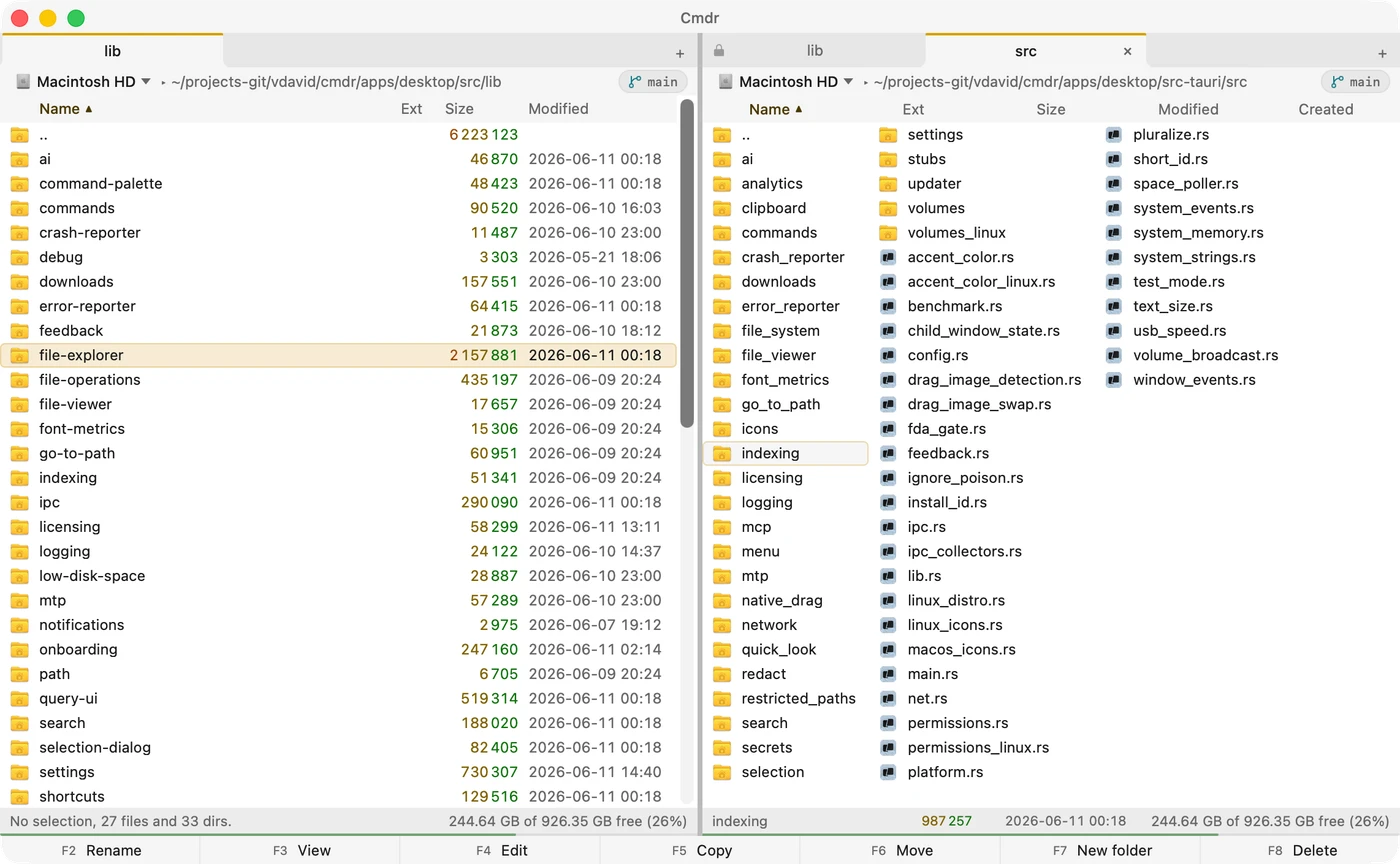Click F7 New folder button

click(x=1100, y=850)
